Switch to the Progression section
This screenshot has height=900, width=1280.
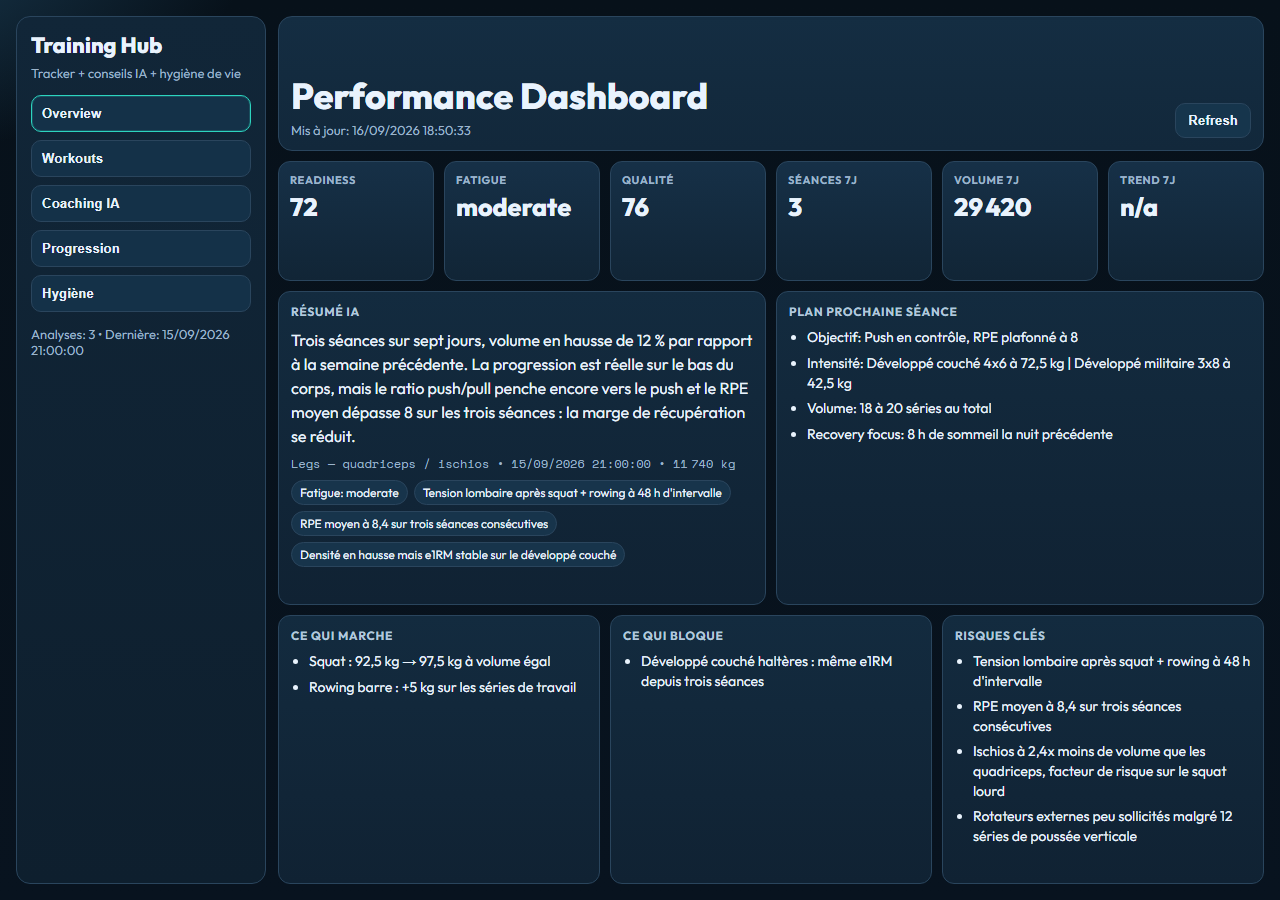pos(141,248)
